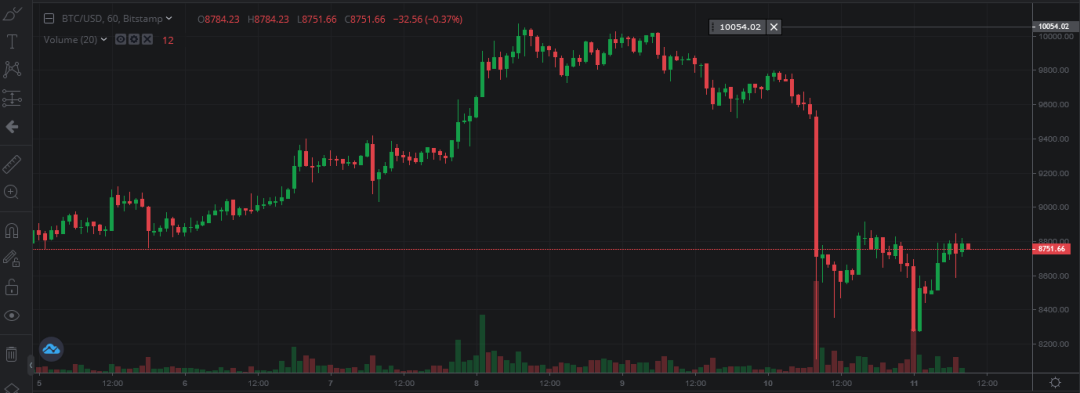Remove the Volume indicator with X

[146, 40]
